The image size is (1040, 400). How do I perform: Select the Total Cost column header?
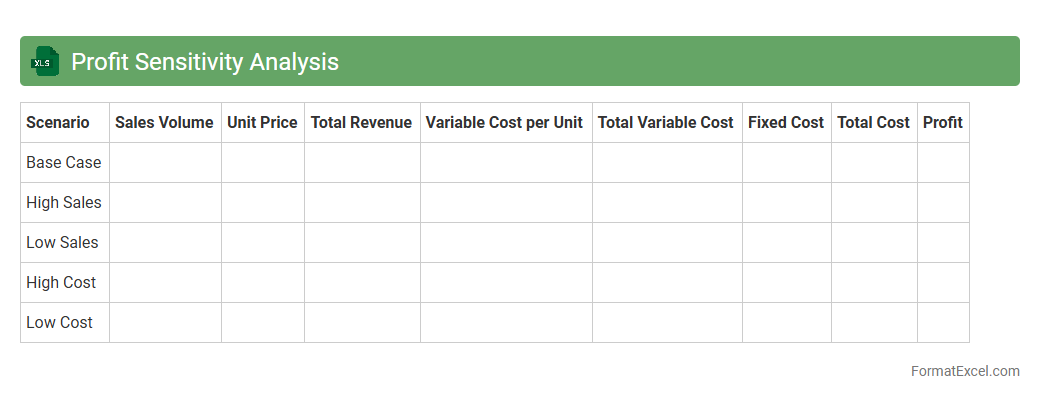pyautogui.click(x=873, y=122)
